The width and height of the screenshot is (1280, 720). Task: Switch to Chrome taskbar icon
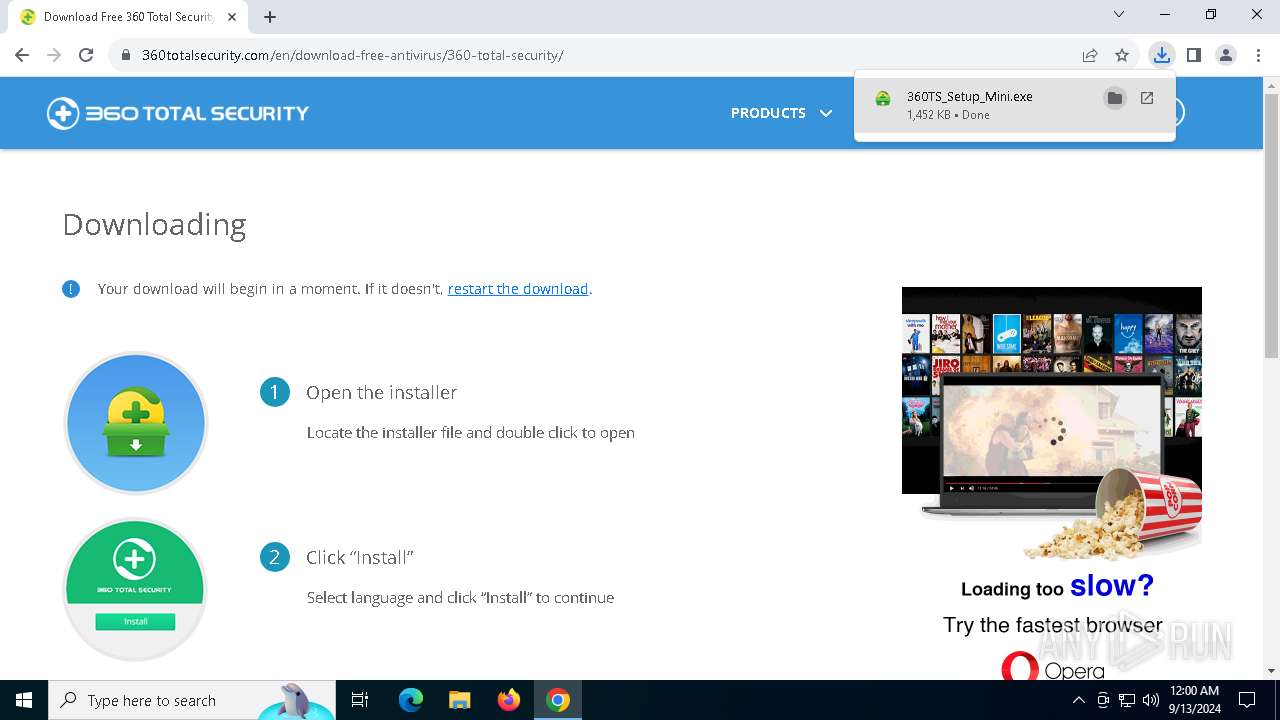click(x=558, y=700)
